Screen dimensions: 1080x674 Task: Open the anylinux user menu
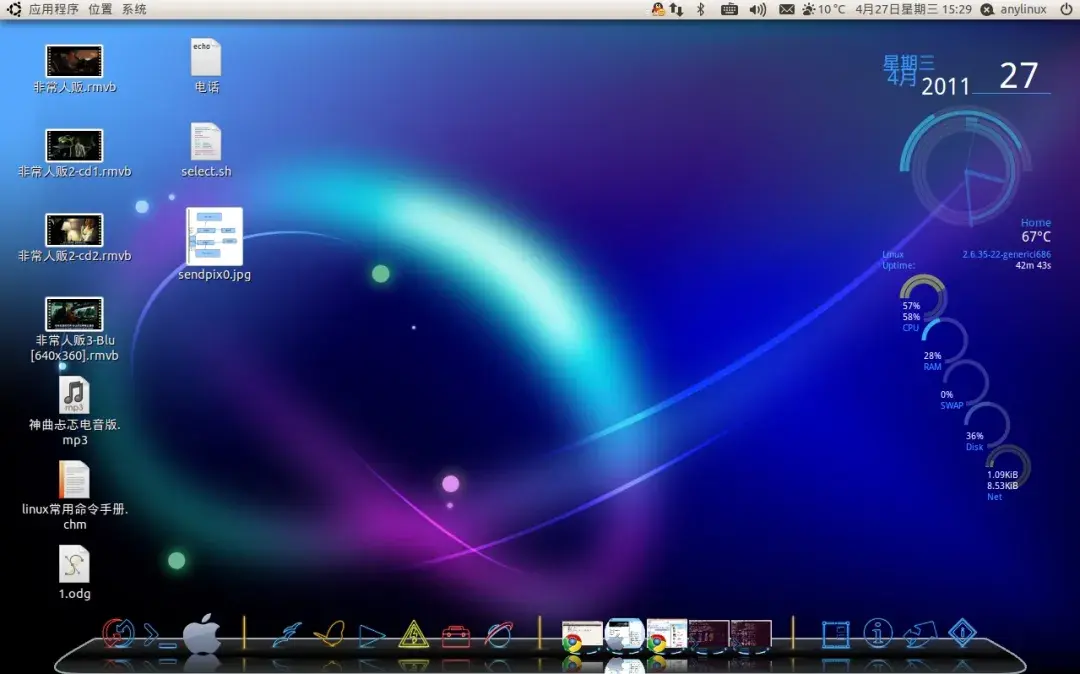point(1014,9)
